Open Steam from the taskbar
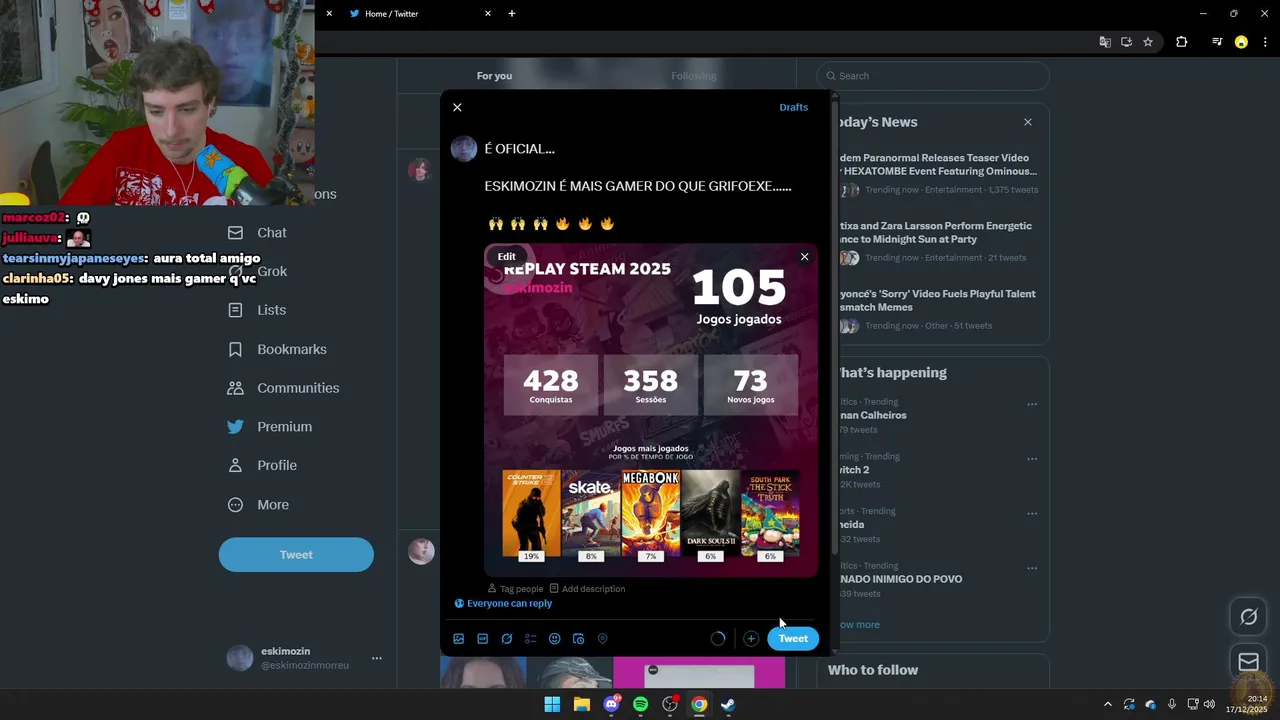Image resolution: width=1280 pixels, height=720 pixels. (729, 705)
